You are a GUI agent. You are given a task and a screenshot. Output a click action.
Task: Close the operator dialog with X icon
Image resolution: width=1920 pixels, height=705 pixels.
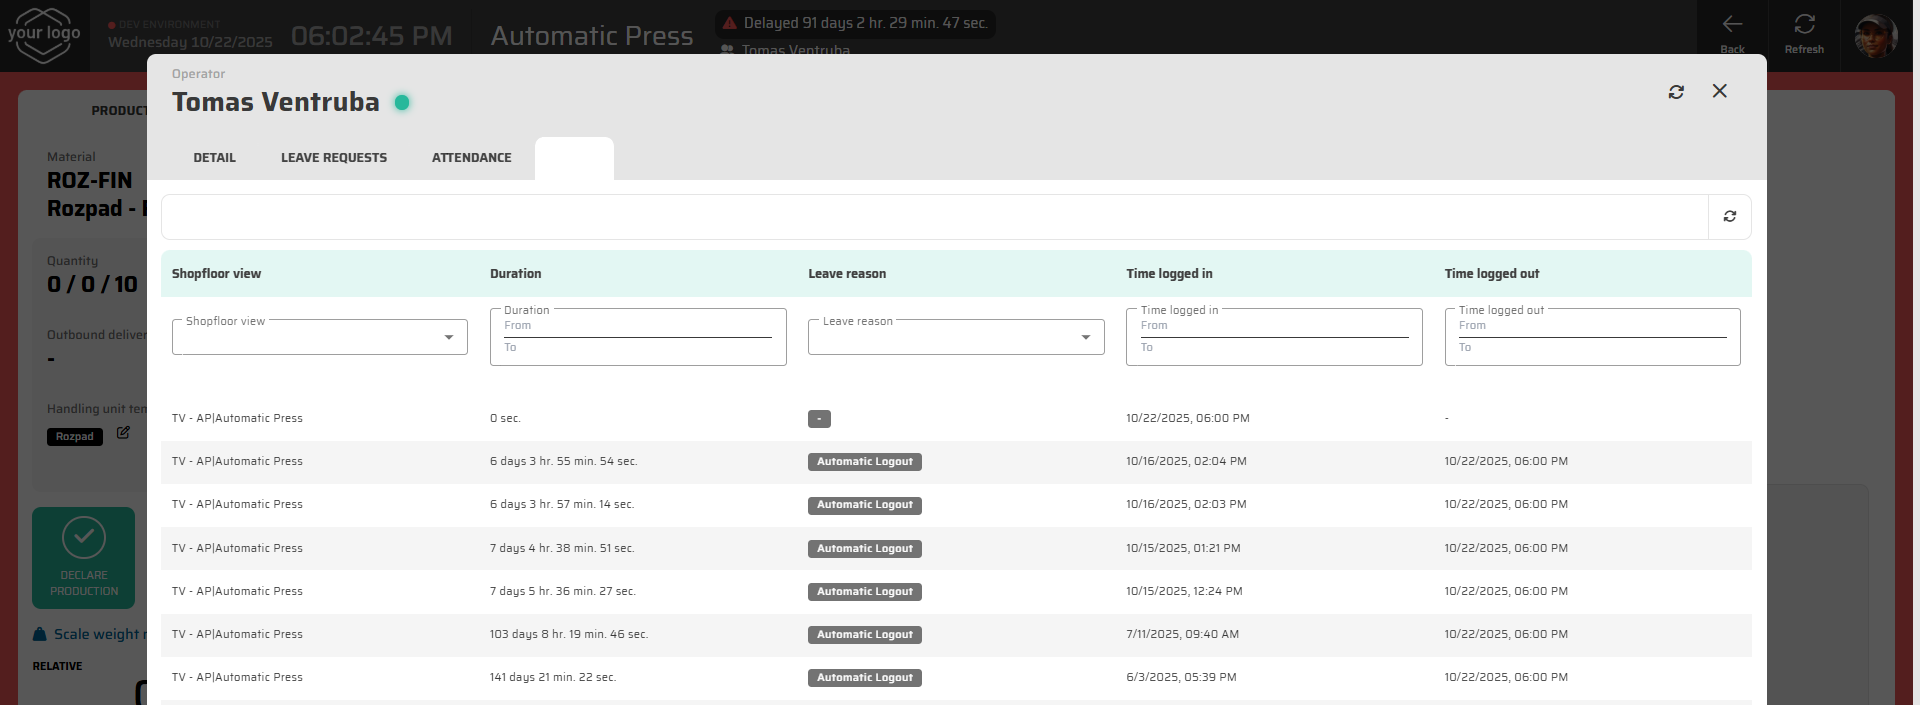(1719, 91)
